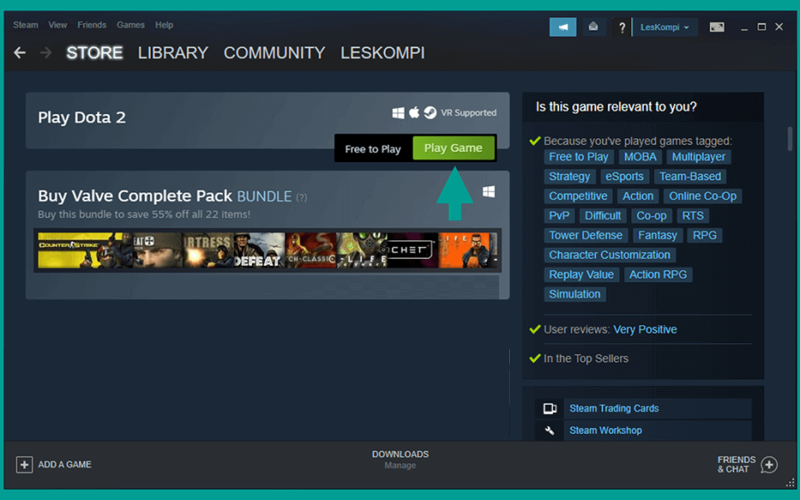The image size is (800, 500).
Task: Click the Action tag
Action: coord(638,196)
